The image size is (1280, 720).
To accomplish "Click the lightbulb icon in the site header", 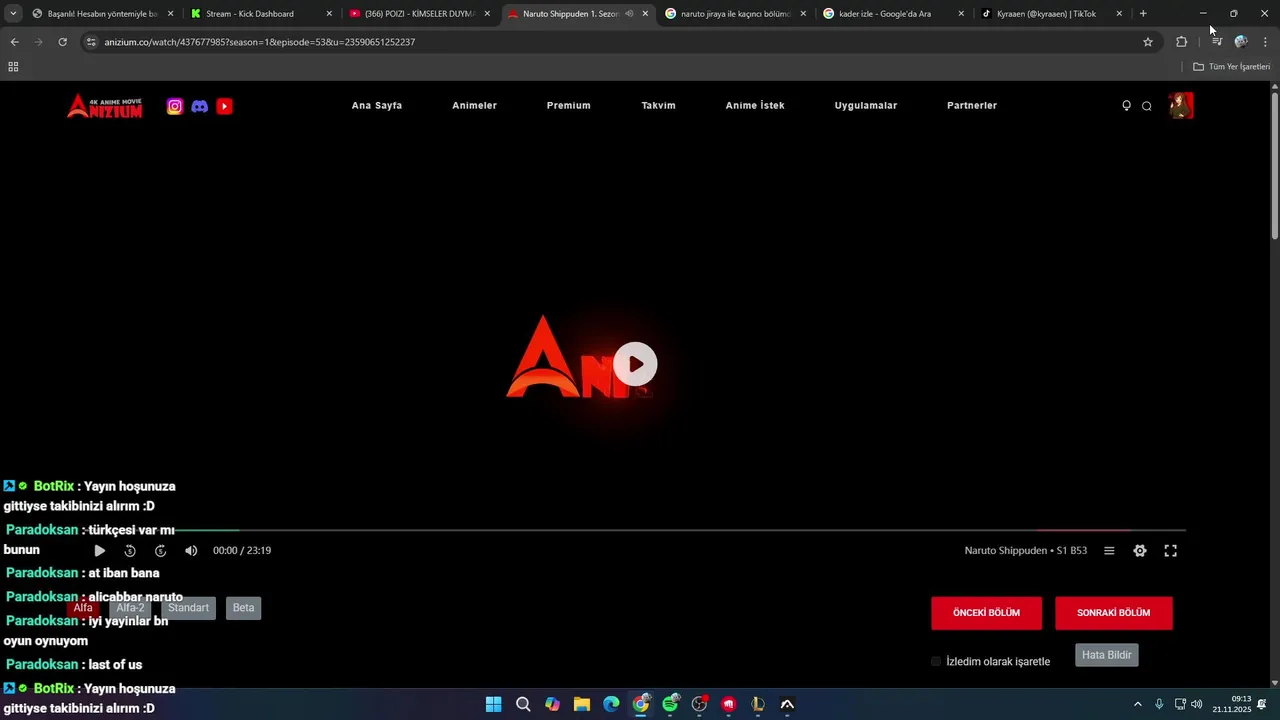I will 1126,106.
